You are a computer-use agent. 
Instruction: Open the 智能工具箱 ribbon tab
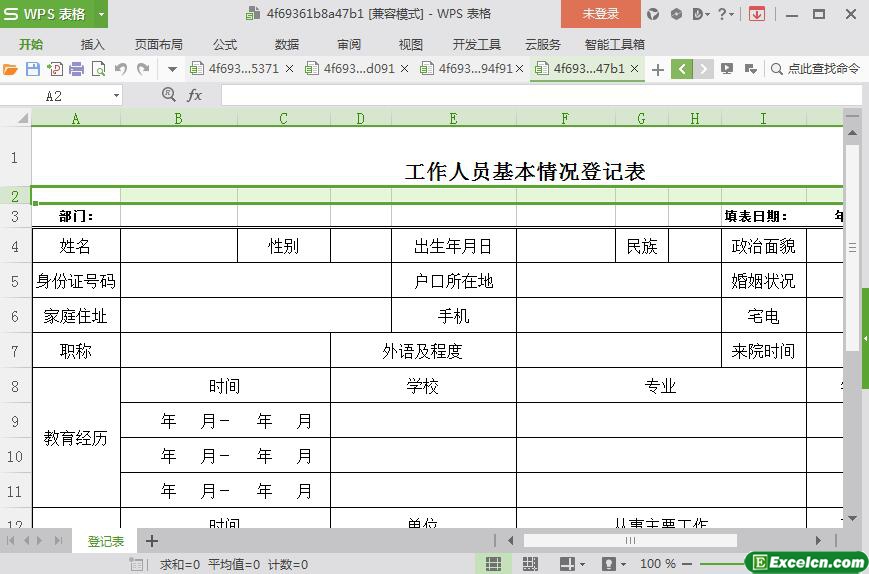(615, 44)
